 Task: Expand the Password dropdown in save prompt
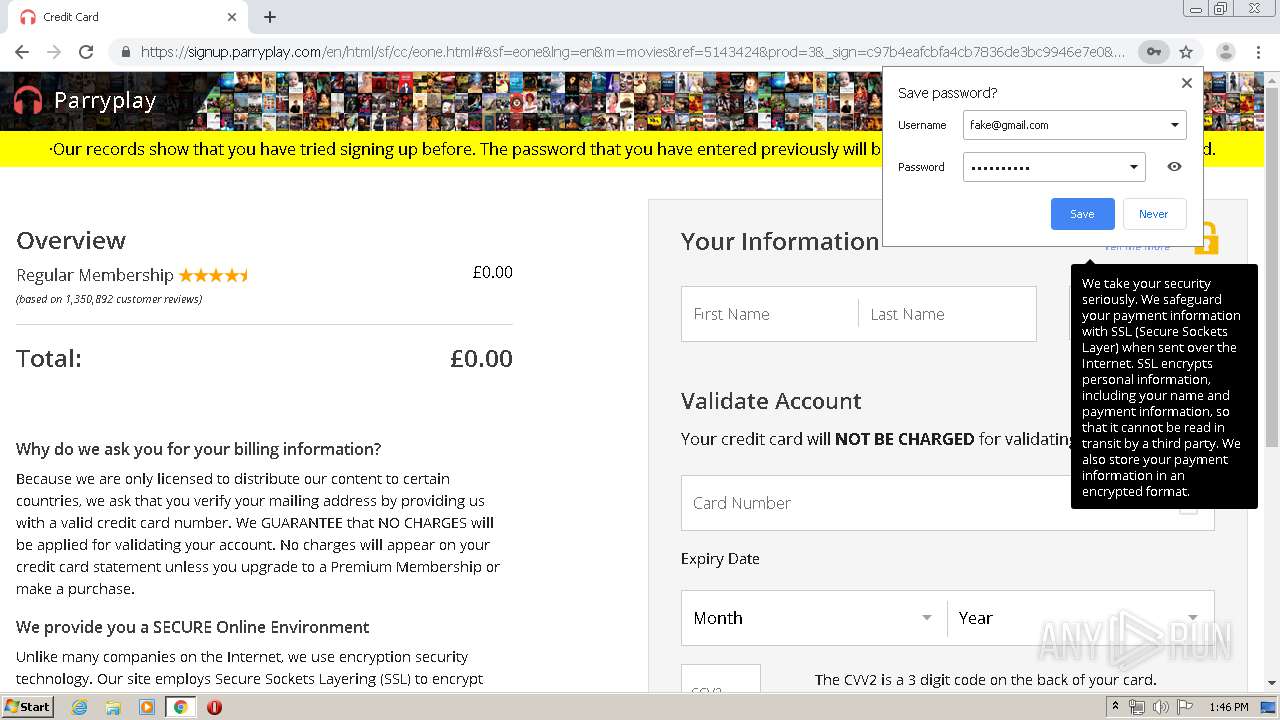pyautogui.click(x=1133, y=167)
